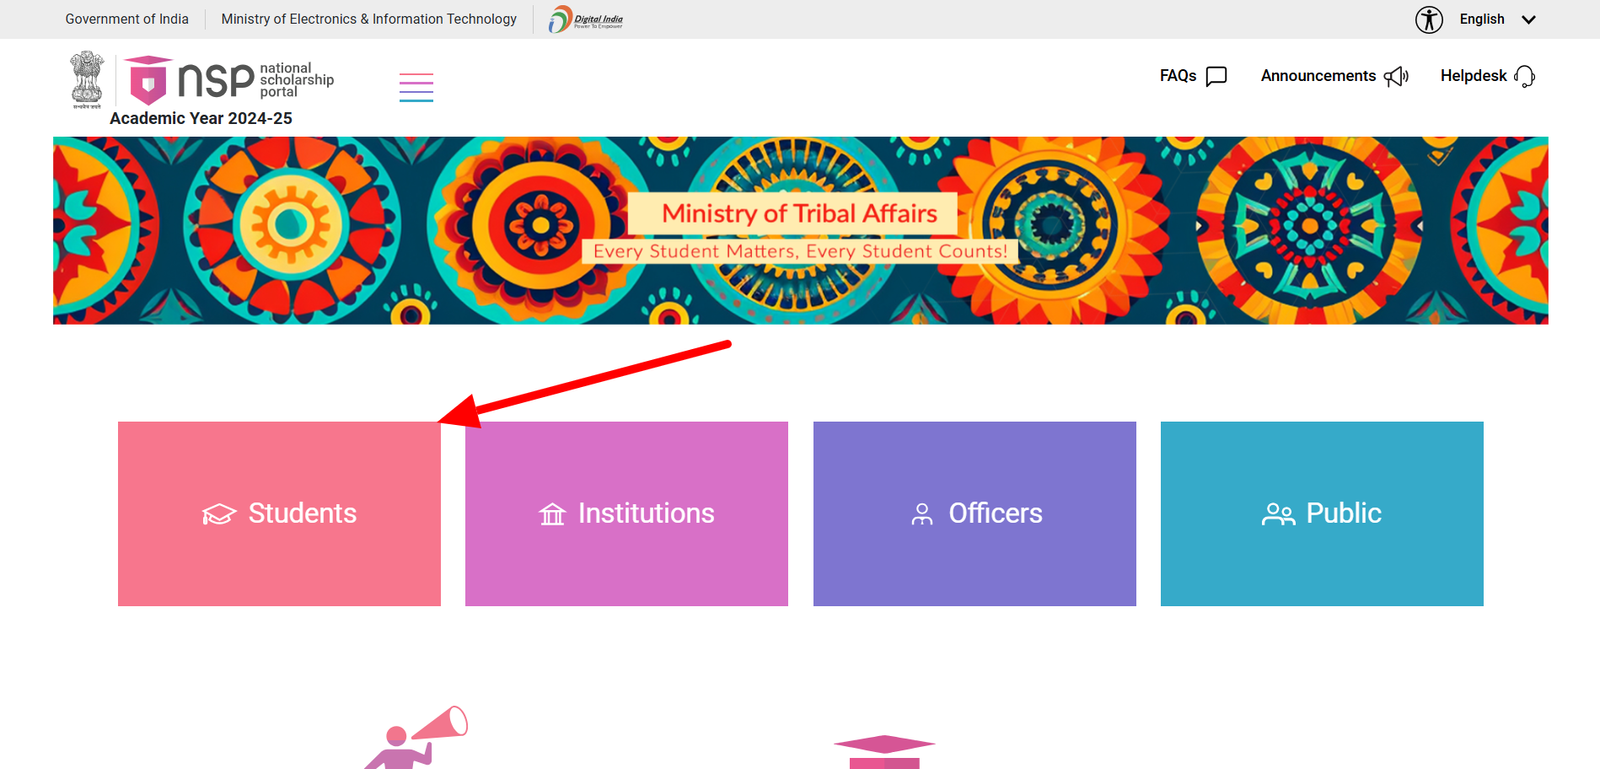
Task: Open the Helpdesk link
Action: 1488,76
